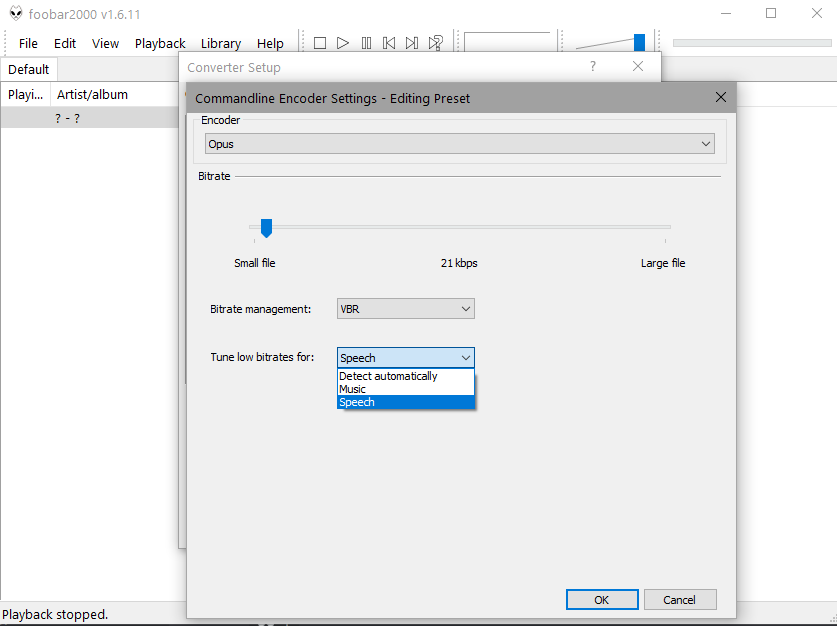
Task: Click the Stop playback button
Action: 320,43
